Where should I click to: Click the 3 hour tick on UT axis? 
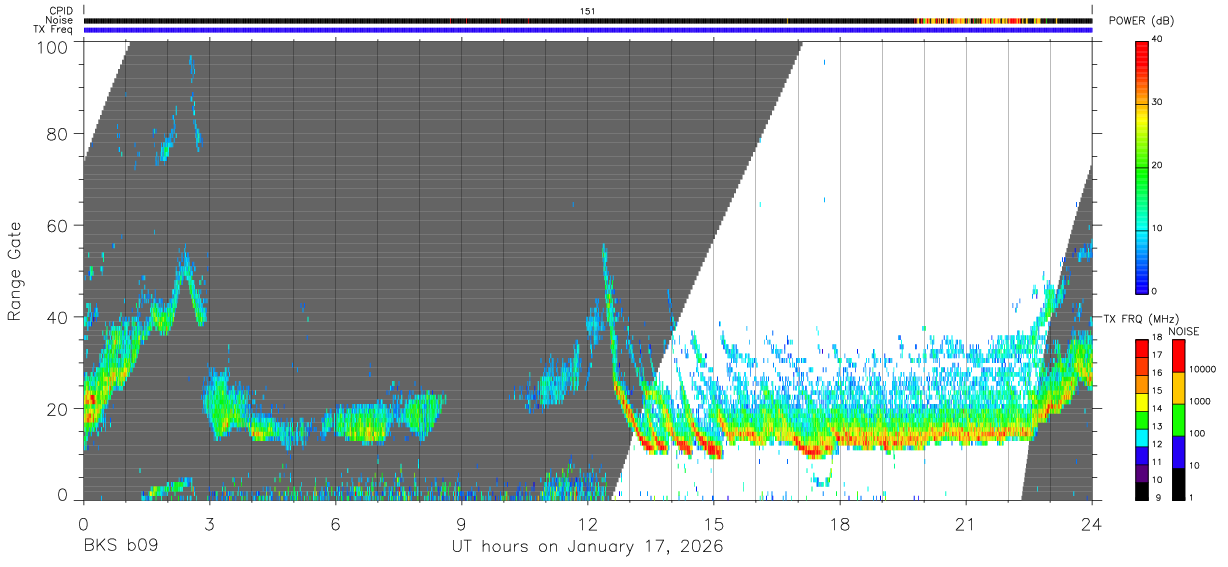pos(209,522)
